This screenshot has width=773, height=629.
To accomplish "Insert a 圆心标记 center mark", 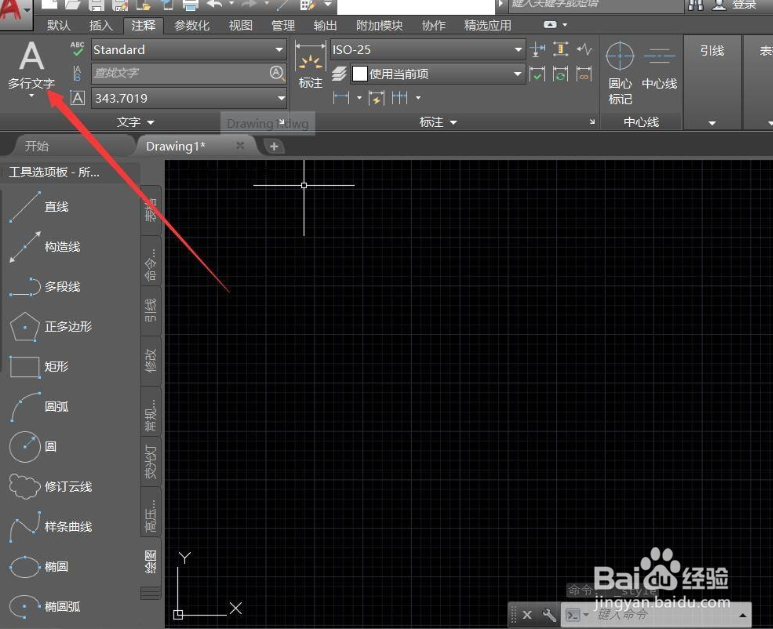I will [x=620, y=73].
